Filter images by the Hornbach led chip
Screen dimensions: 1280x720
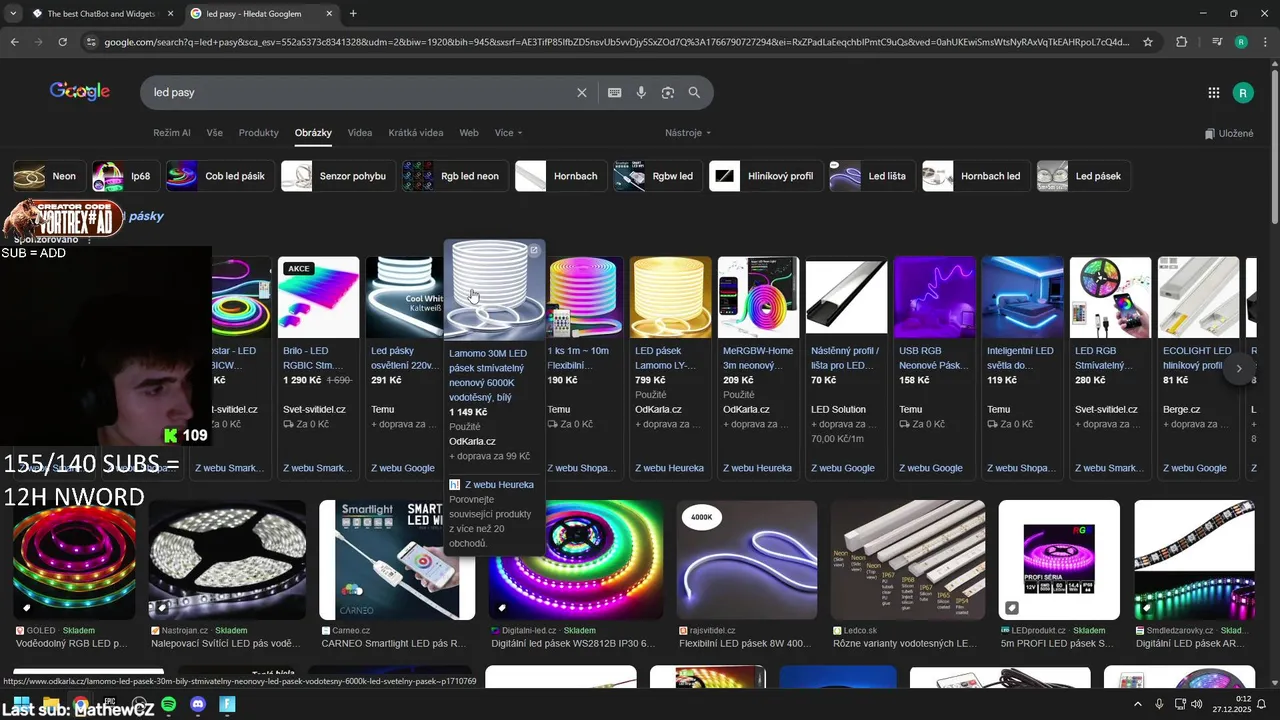coord(975,176)
